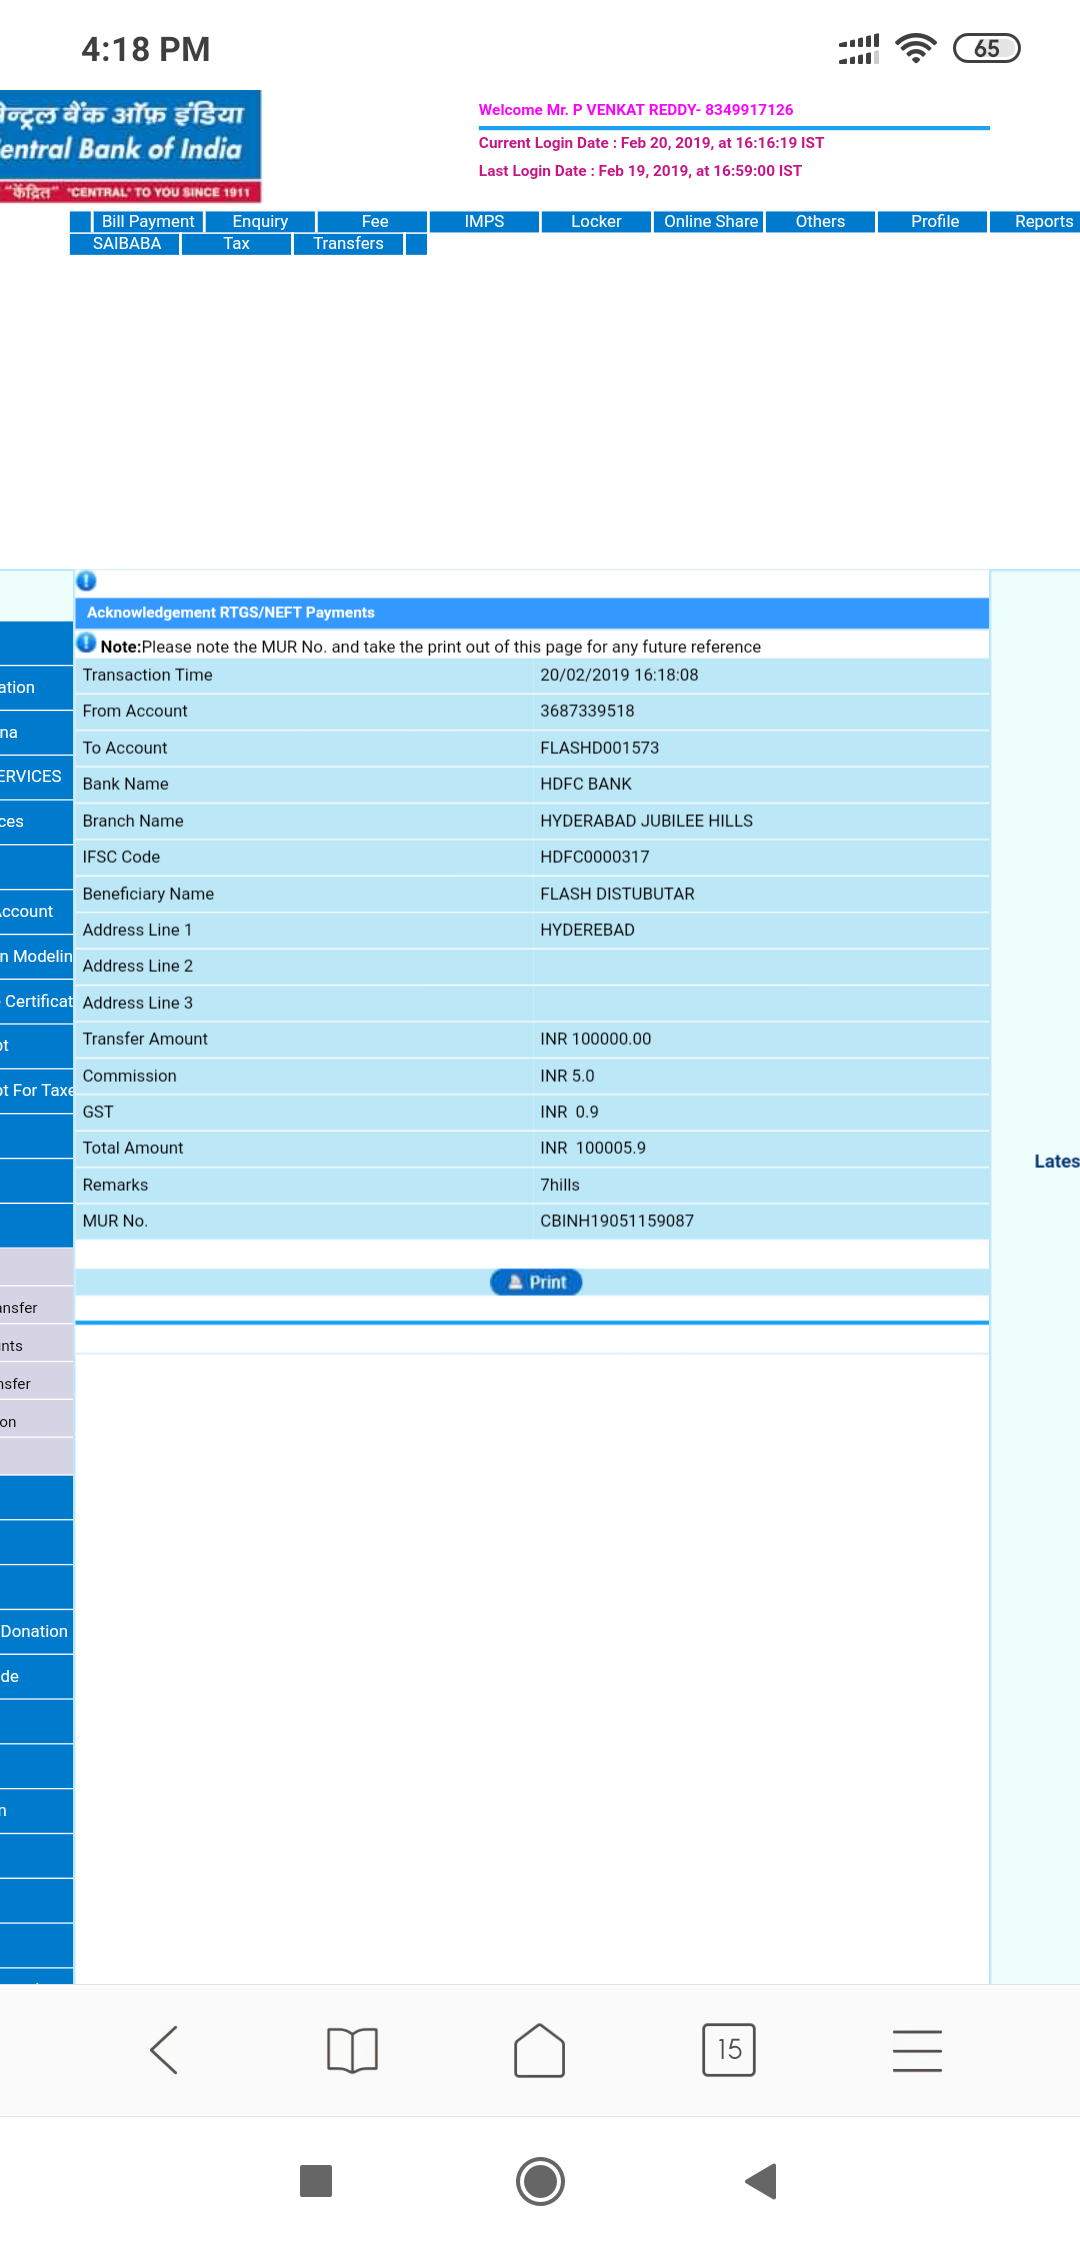Tap the Android back triangle button
This screenshot has height=2246, width=1080.
[x=762, y=2181]
